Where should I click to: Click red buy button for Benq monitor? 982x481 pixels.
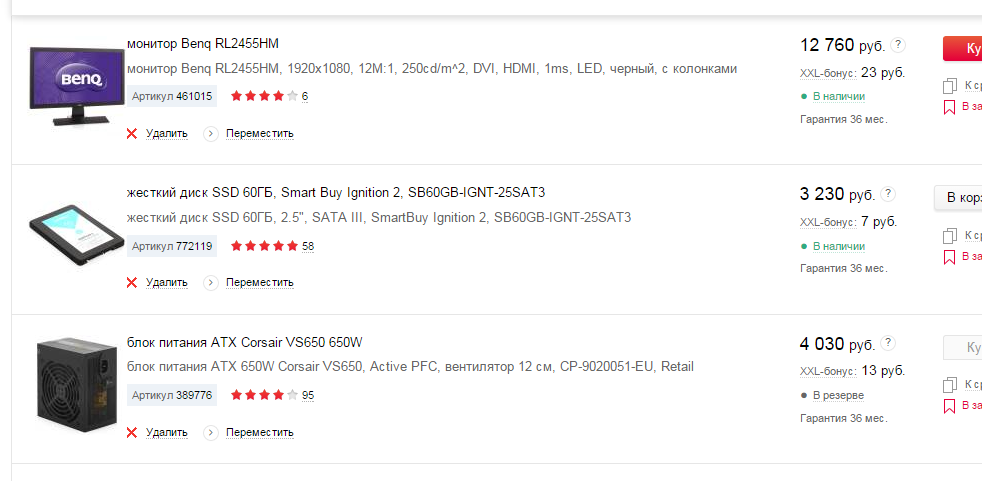pyautogui.click(x=963, y=48)
